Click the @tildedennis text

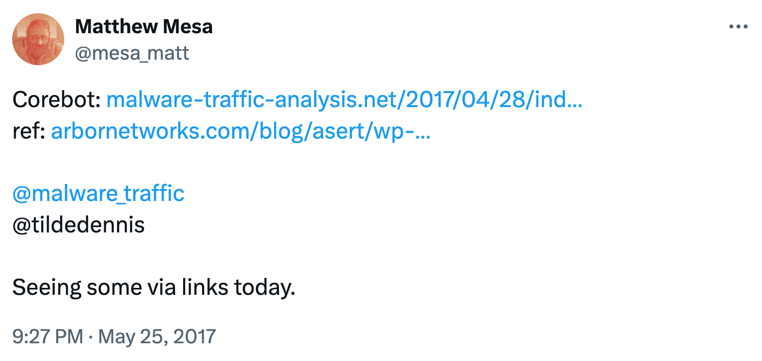pyautogui.click(x=78, y=225)
